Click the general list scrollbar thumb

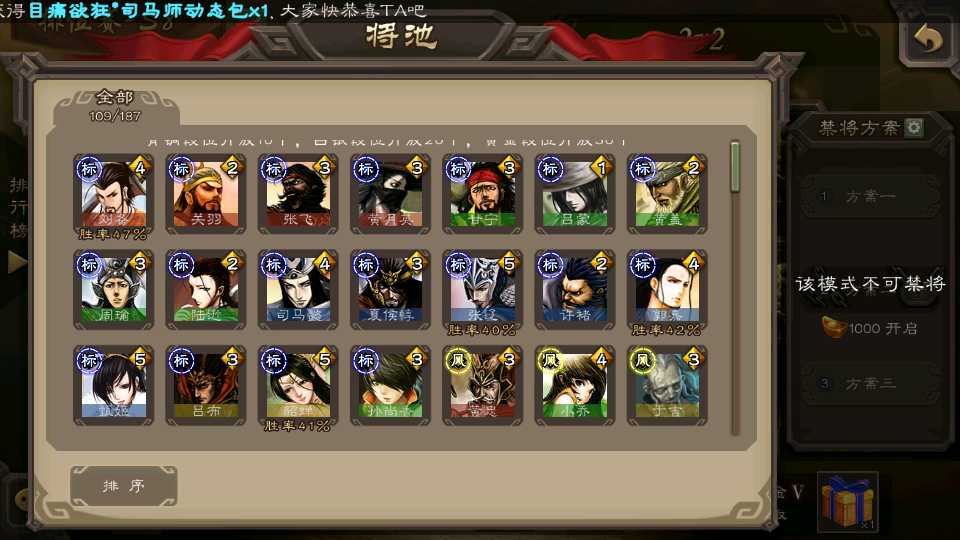[735, 167]
